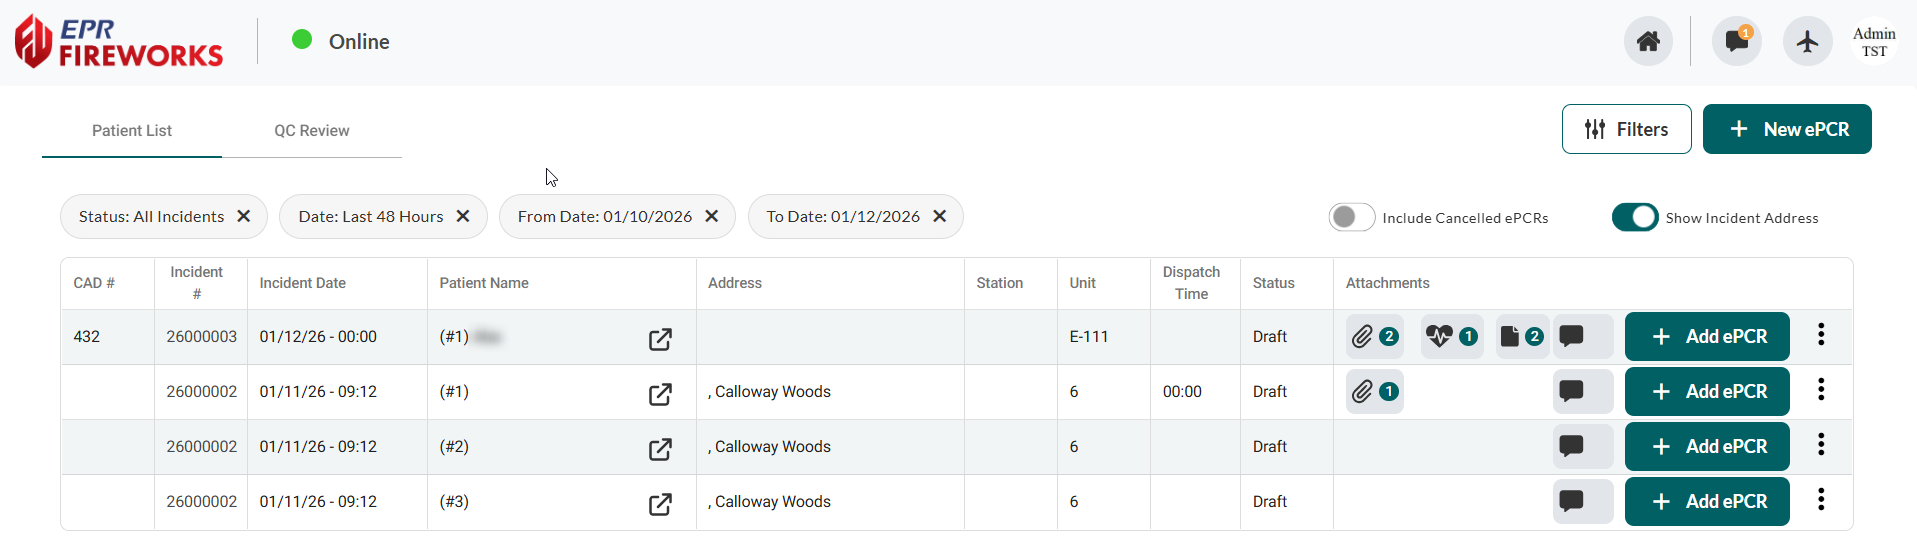Switch to the QC Review tab
The width and height of the screenshot is (1917, 546).
tap(312, 131)
